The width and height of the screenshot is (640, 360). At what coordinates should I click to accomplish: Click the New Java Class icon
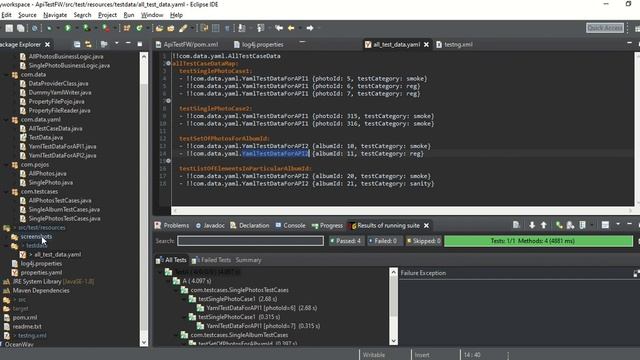139,28
